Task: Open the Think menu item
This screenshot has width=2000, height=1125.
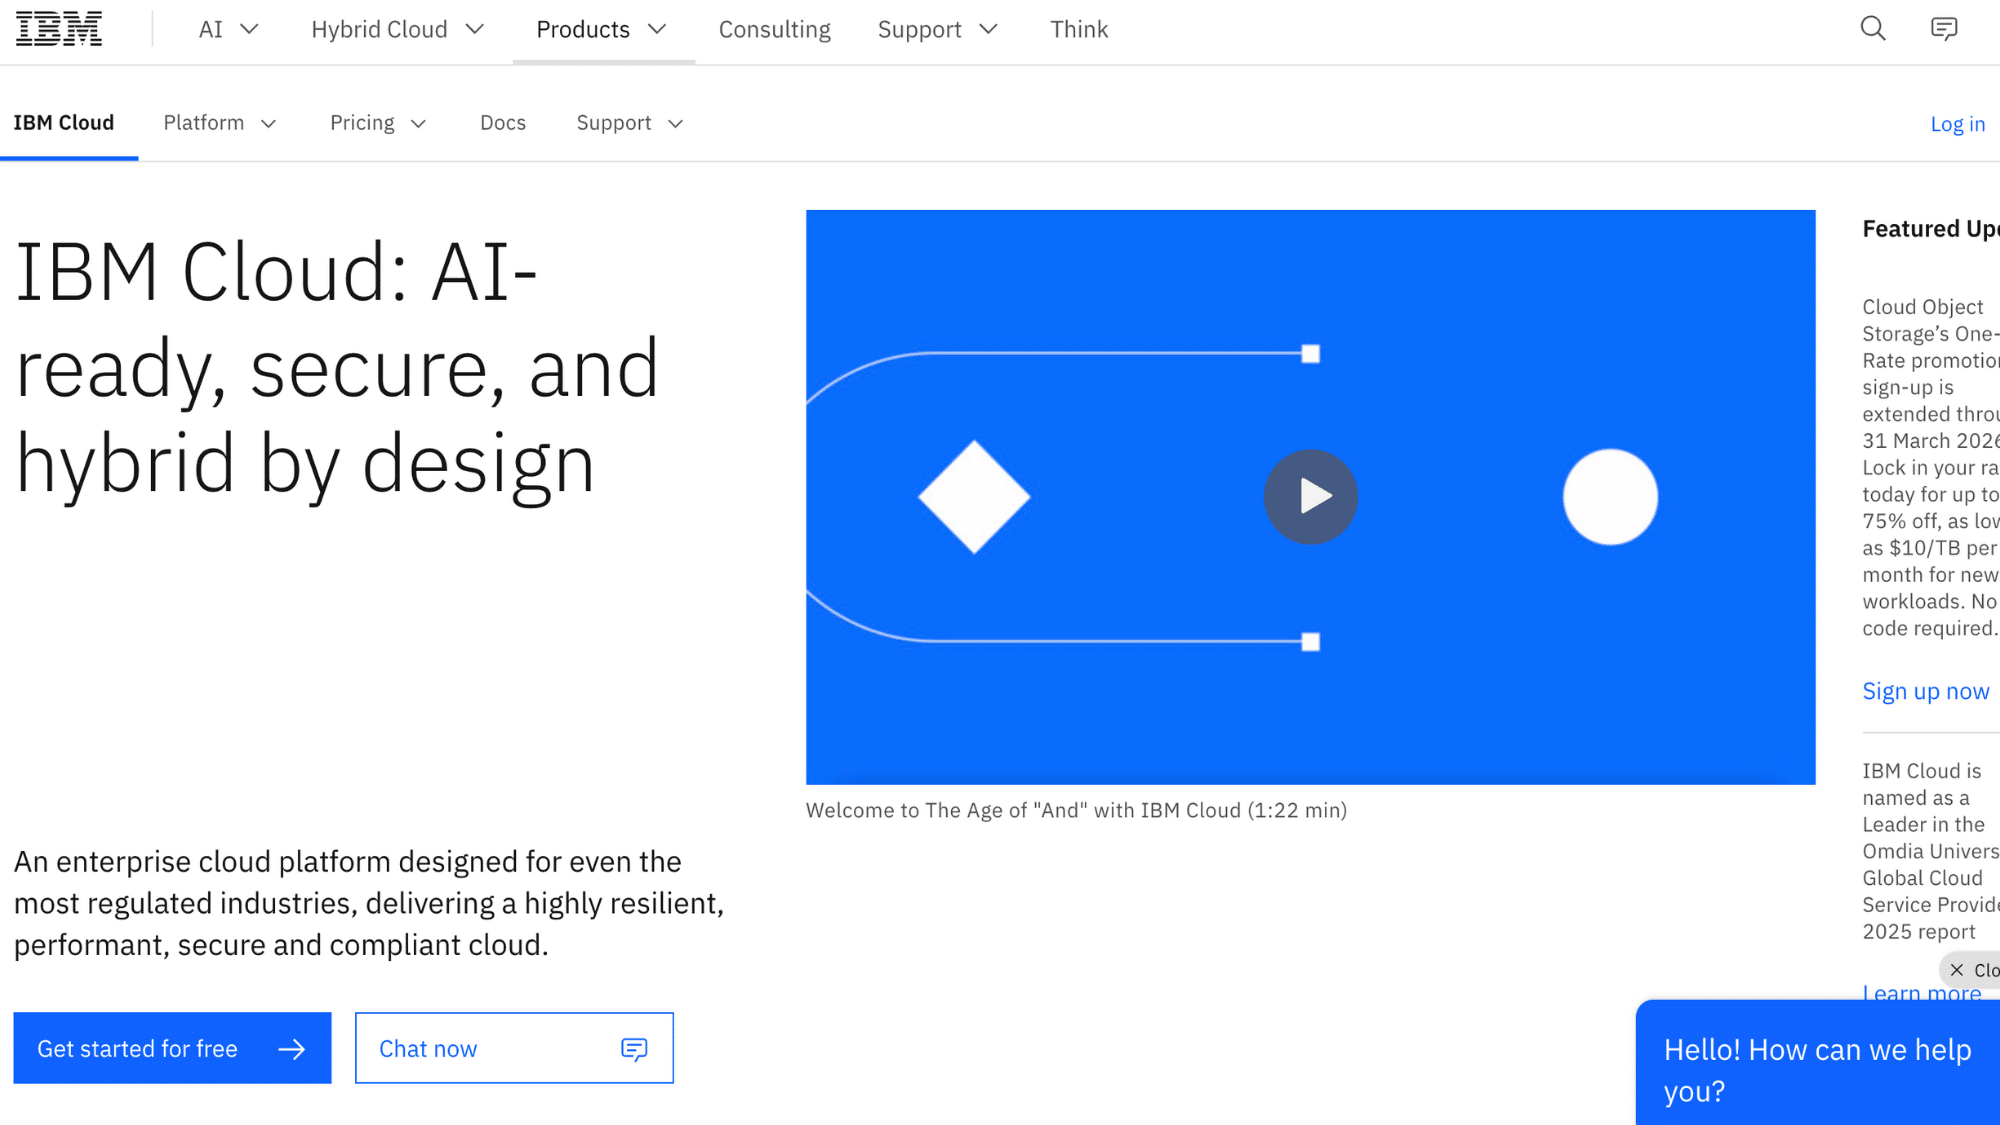Action: point(1078,30)
